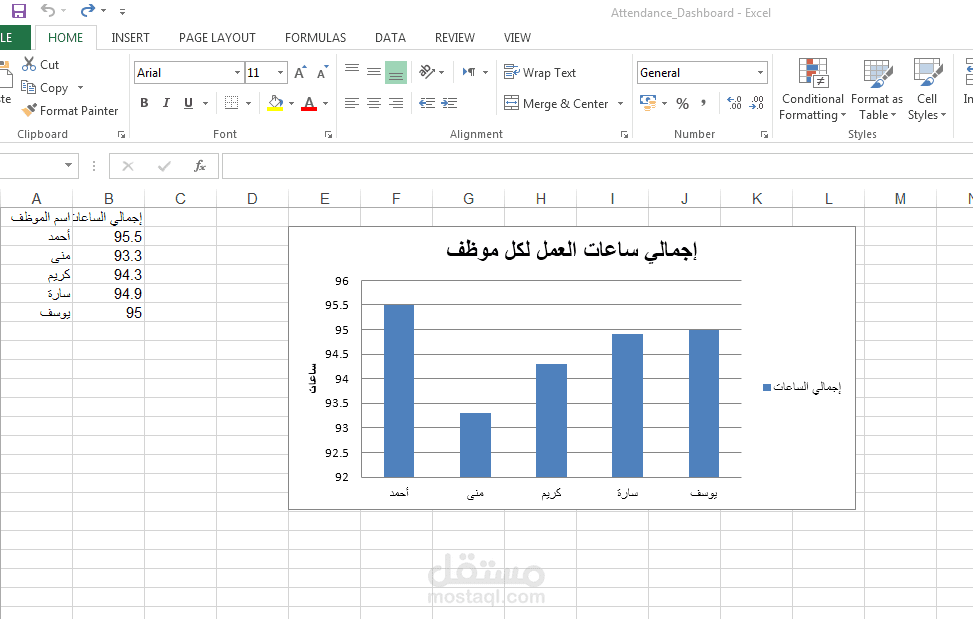Toggle the highlighted Bottom Align button
The width and height of the screenshot is (973, 619).
396,72
